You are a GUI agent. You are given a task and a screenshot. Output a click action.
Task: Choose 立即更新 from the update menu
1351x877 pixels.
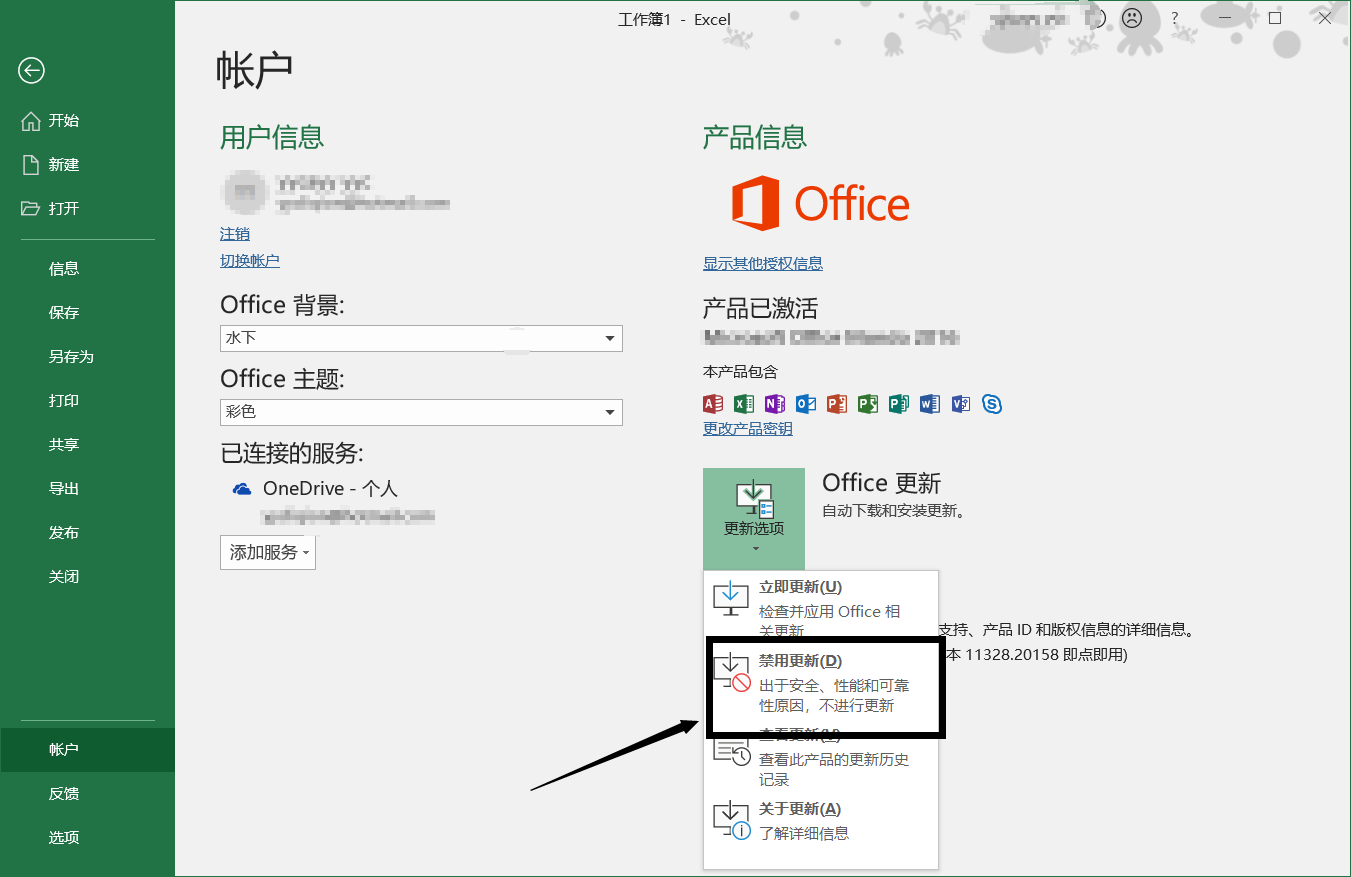coord(821,607)
